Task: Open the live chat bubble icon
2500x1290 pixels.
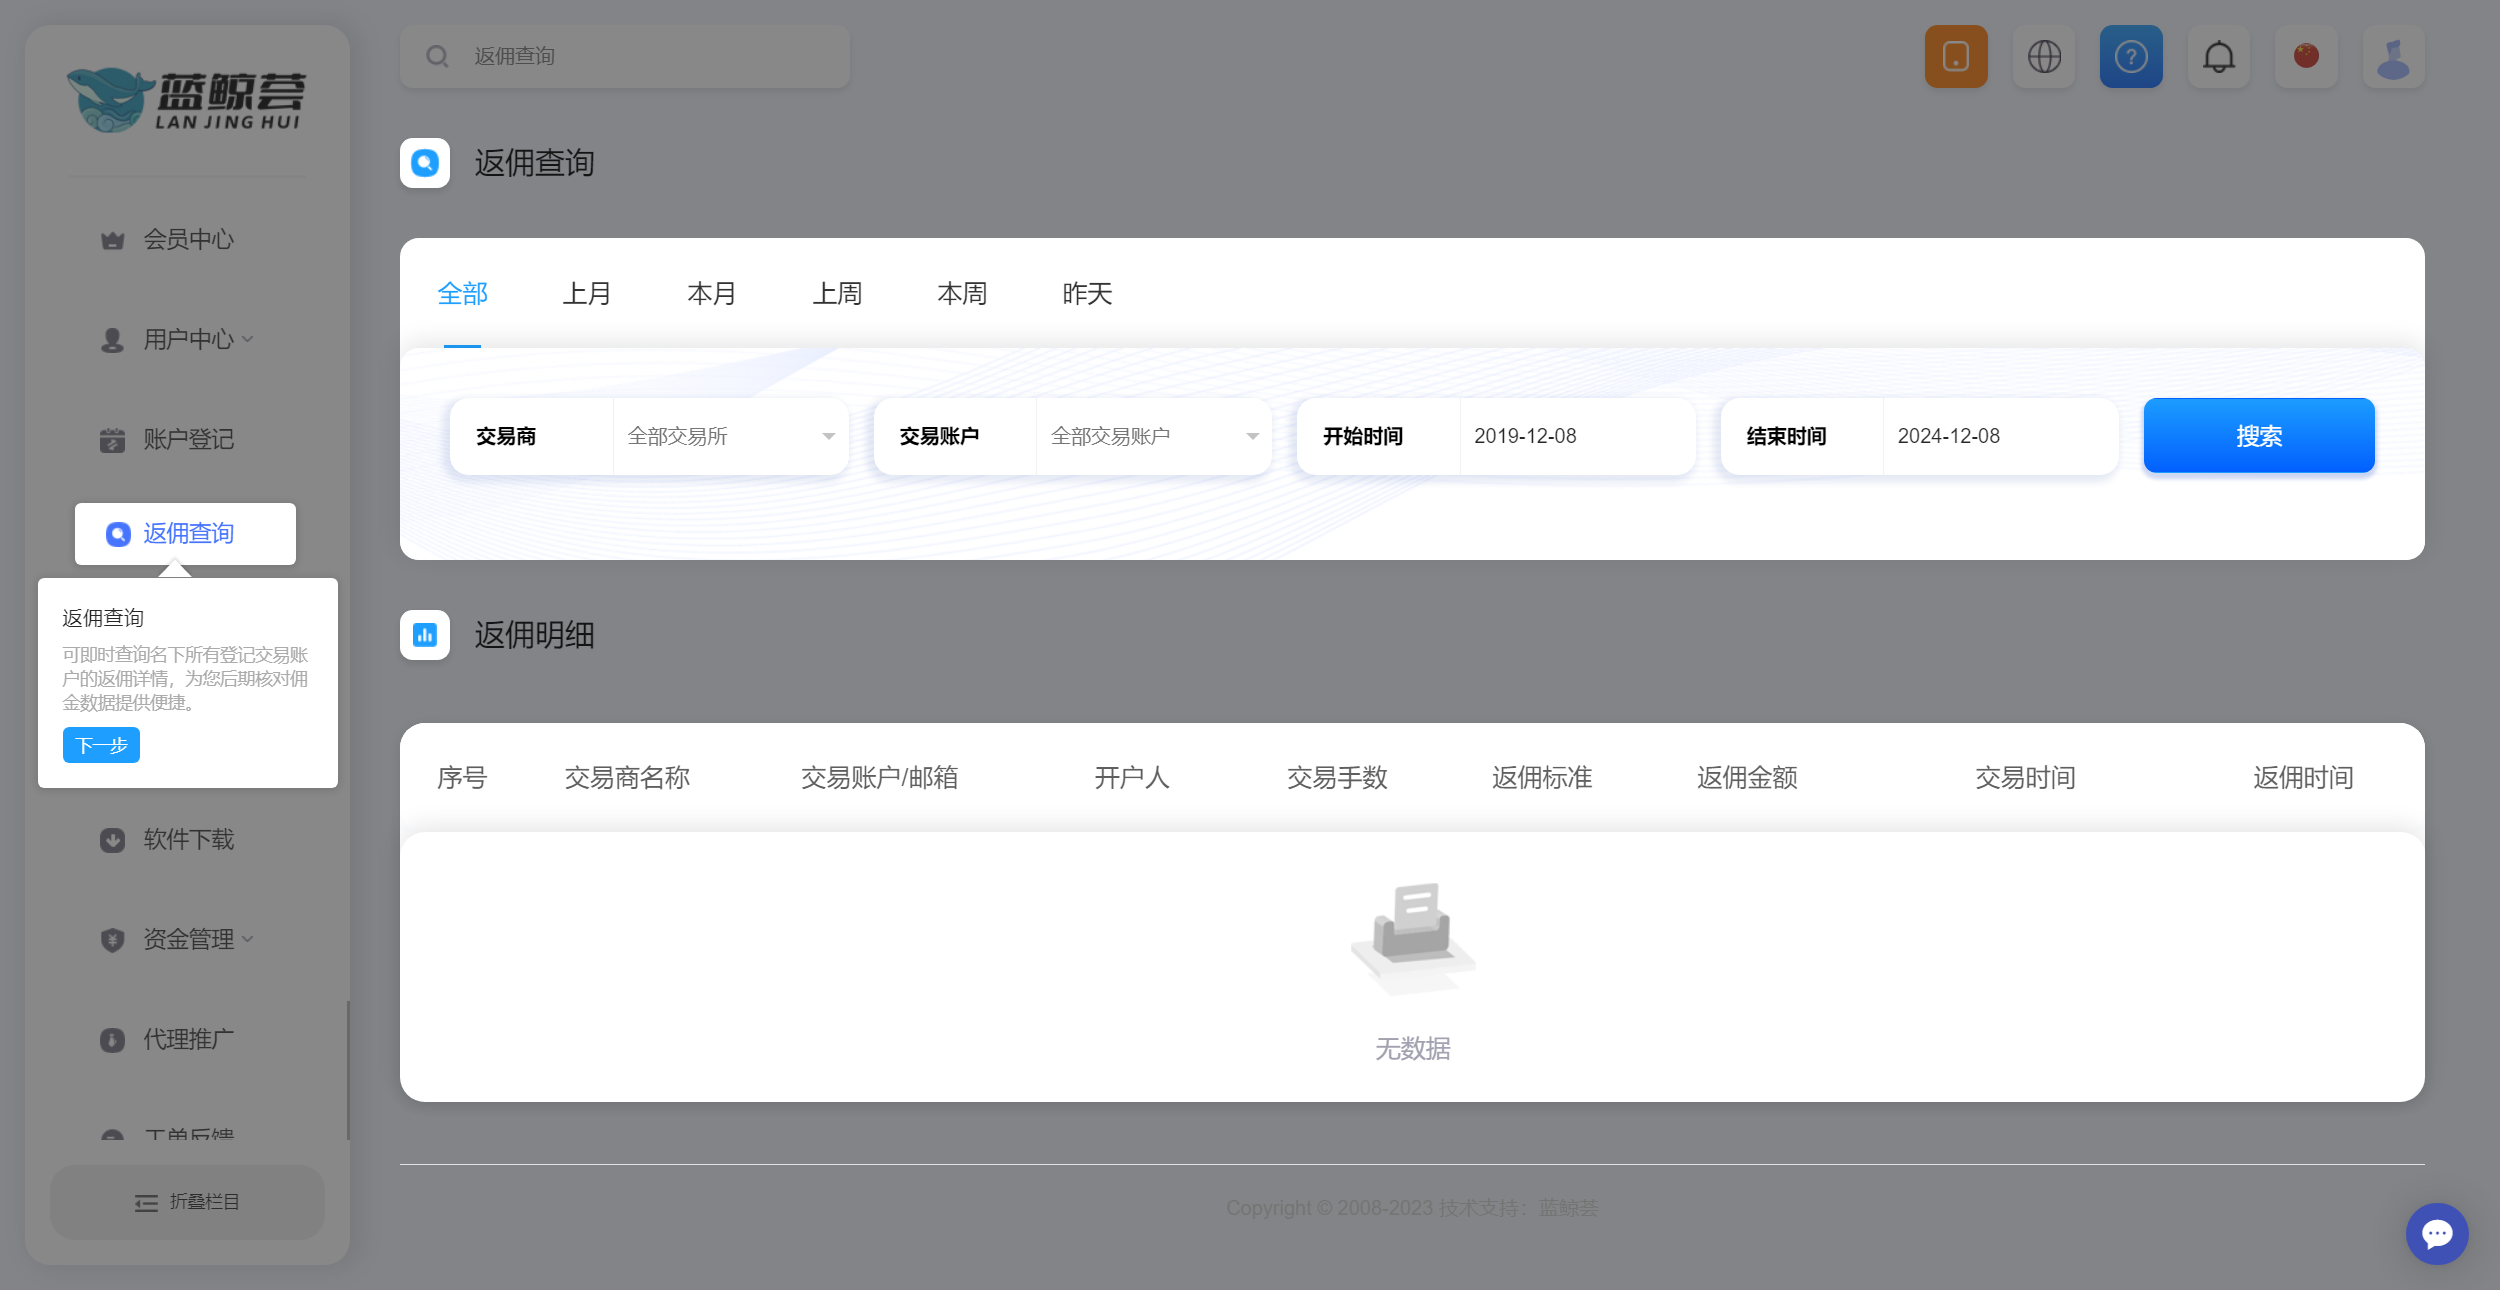Action: 2436,1233
